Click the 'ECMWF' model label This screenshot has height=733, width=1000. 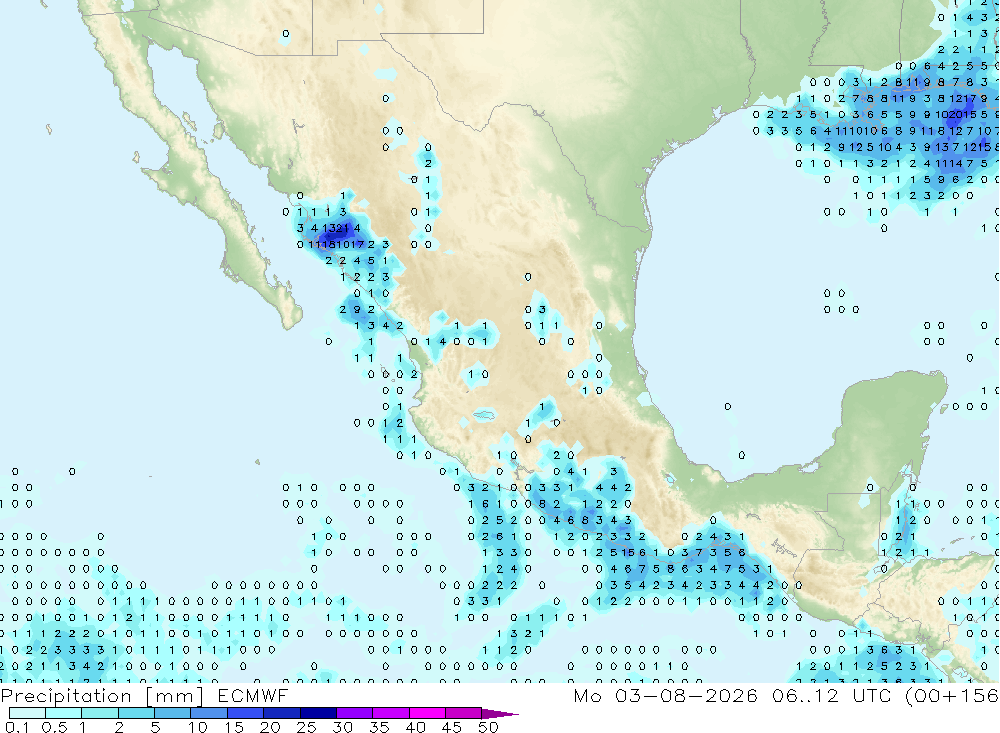(x=253, y=695)
